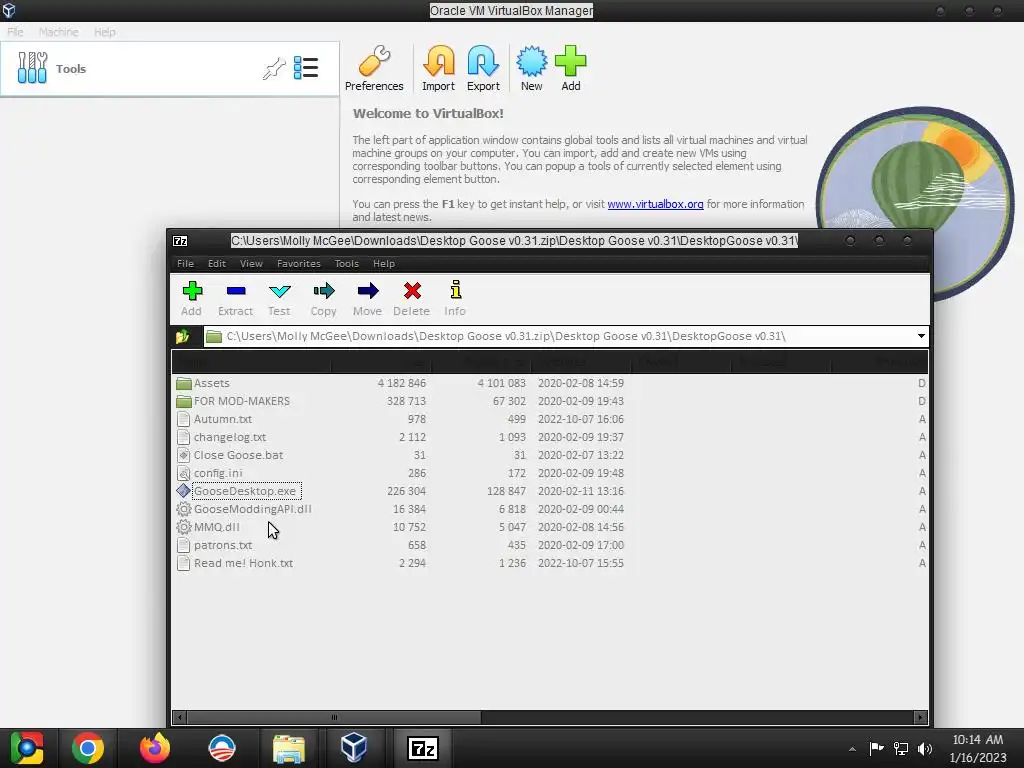Select config.ini file

tap(218, 473)
